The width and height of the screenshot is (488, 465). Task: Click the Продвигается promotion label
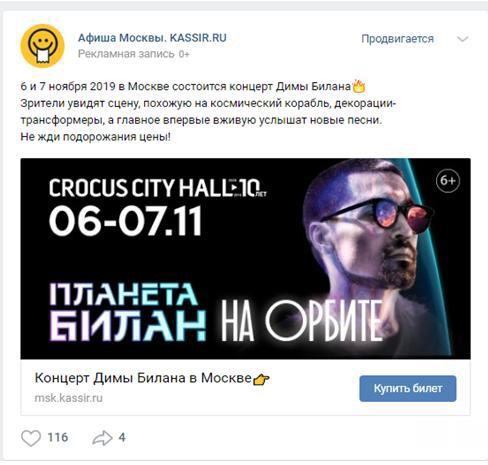[x=397, y=39]
